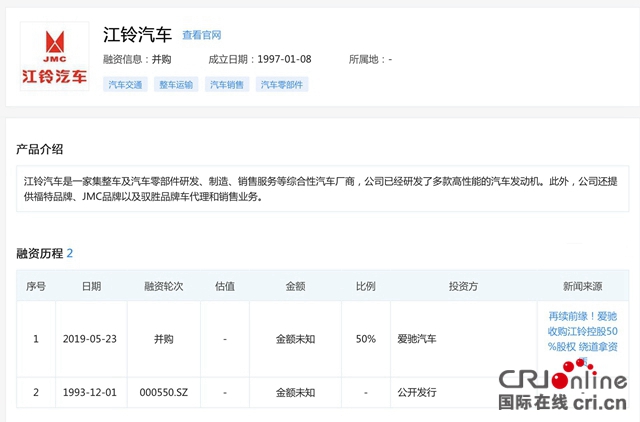This screenshot has height=422, width=640.
Task: Click the 序号 column header
Action: pos(36,287)
